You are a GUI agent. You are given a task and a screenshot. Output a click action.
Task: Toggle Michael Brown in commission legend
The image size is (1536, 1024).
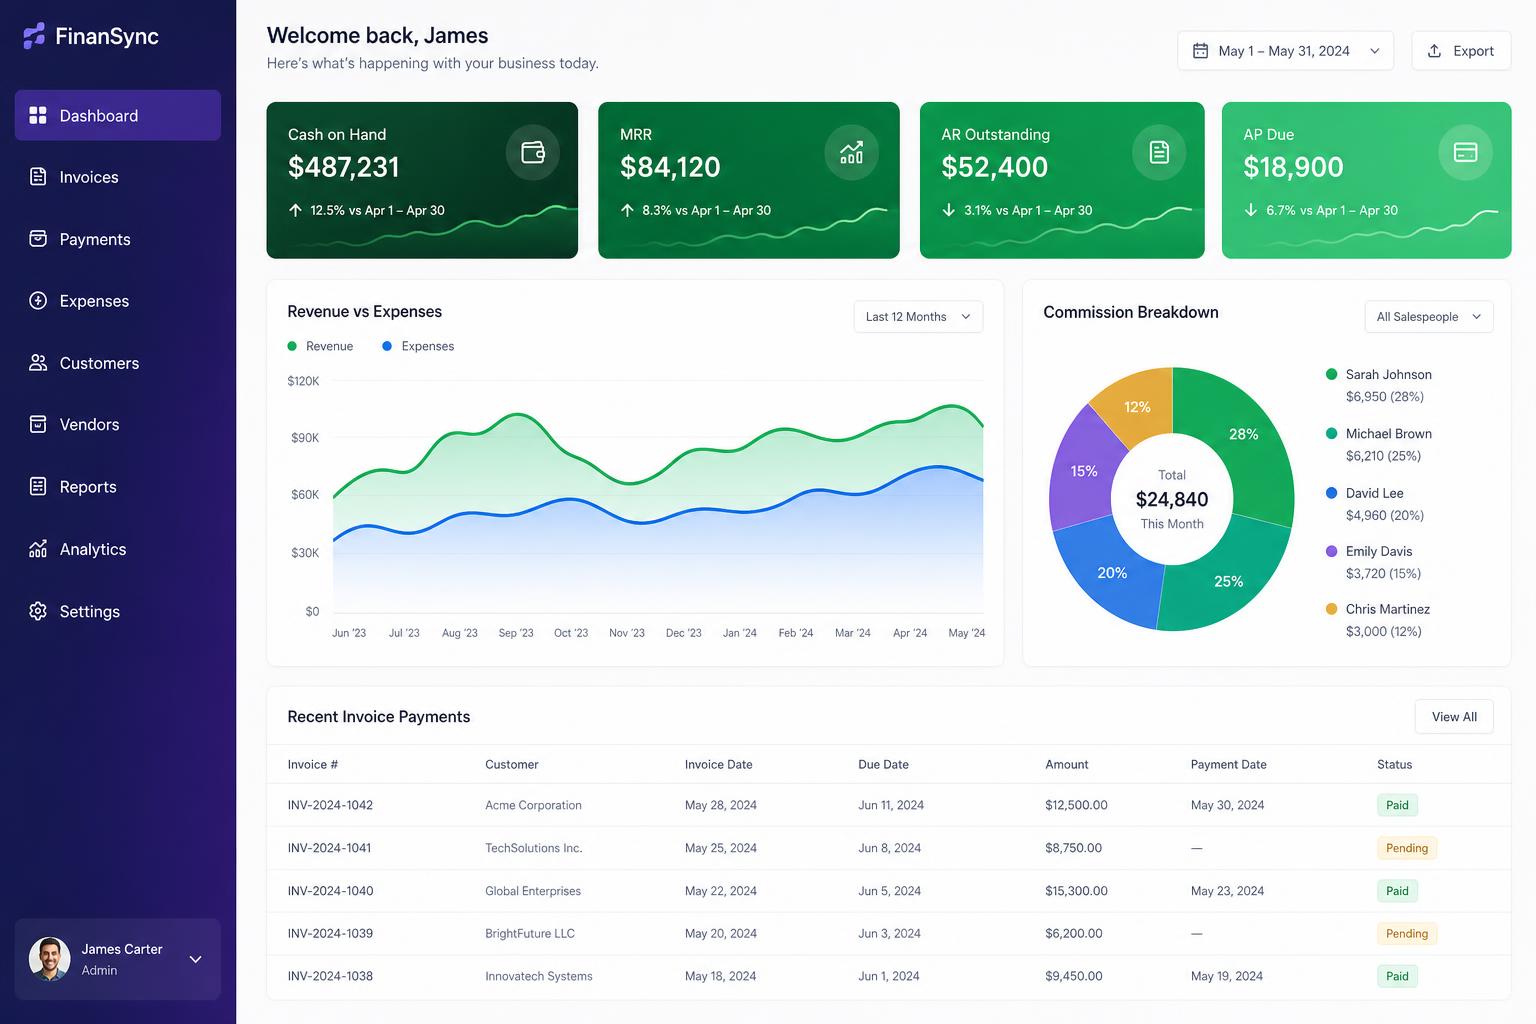(1378, 444)
